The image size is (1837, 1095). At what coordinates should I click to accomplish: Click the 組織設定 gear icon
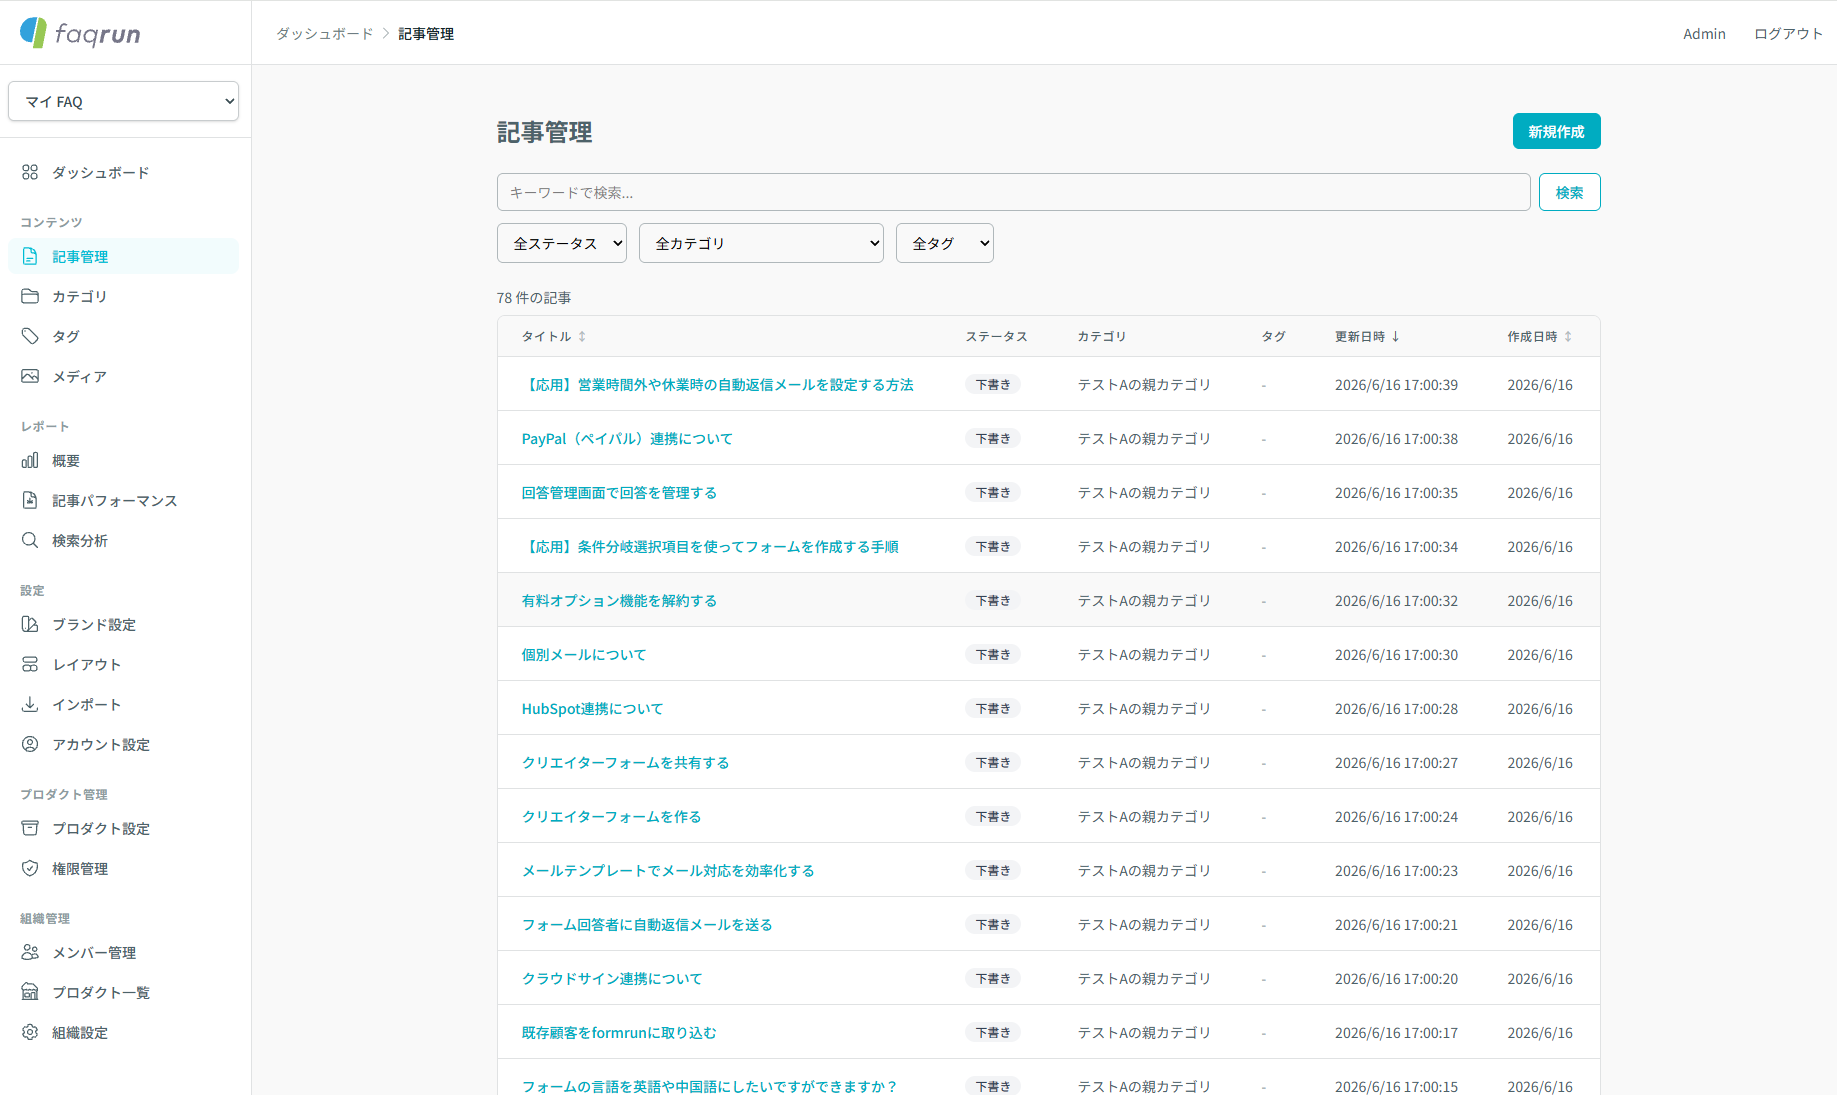point(30,1032)
